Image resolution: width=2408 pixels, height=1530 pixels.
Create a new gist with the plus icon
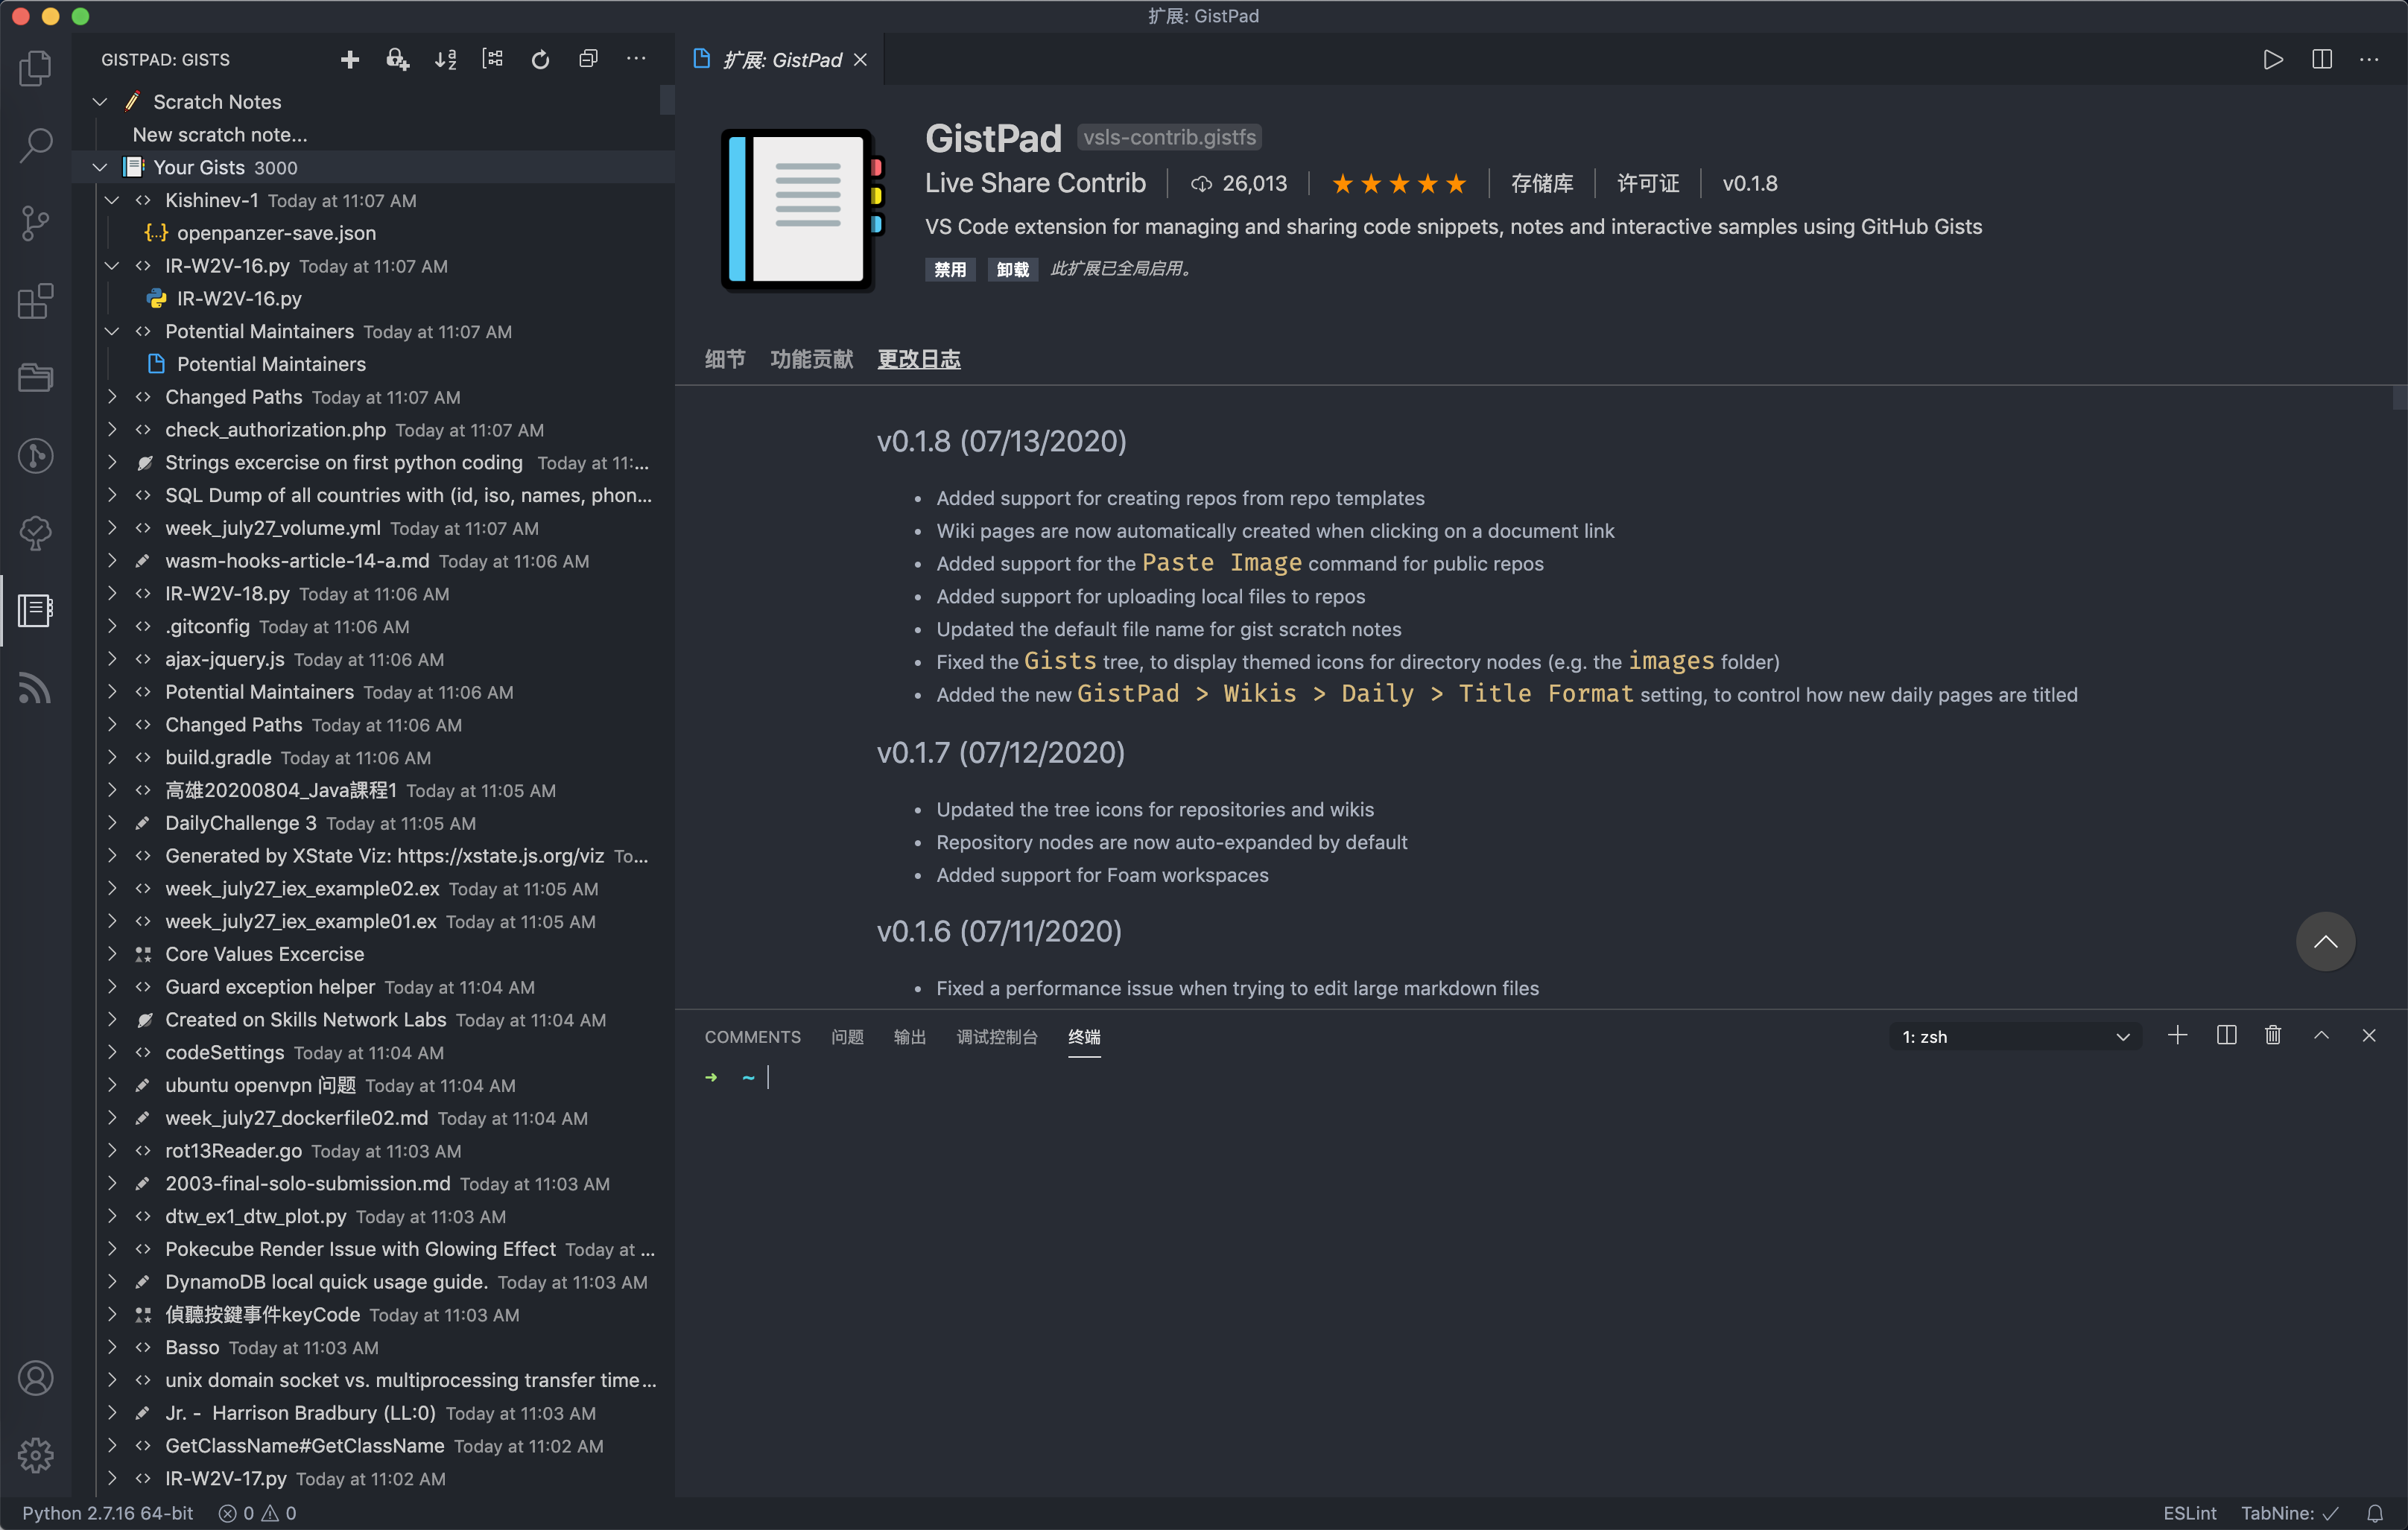click(350, 59)
